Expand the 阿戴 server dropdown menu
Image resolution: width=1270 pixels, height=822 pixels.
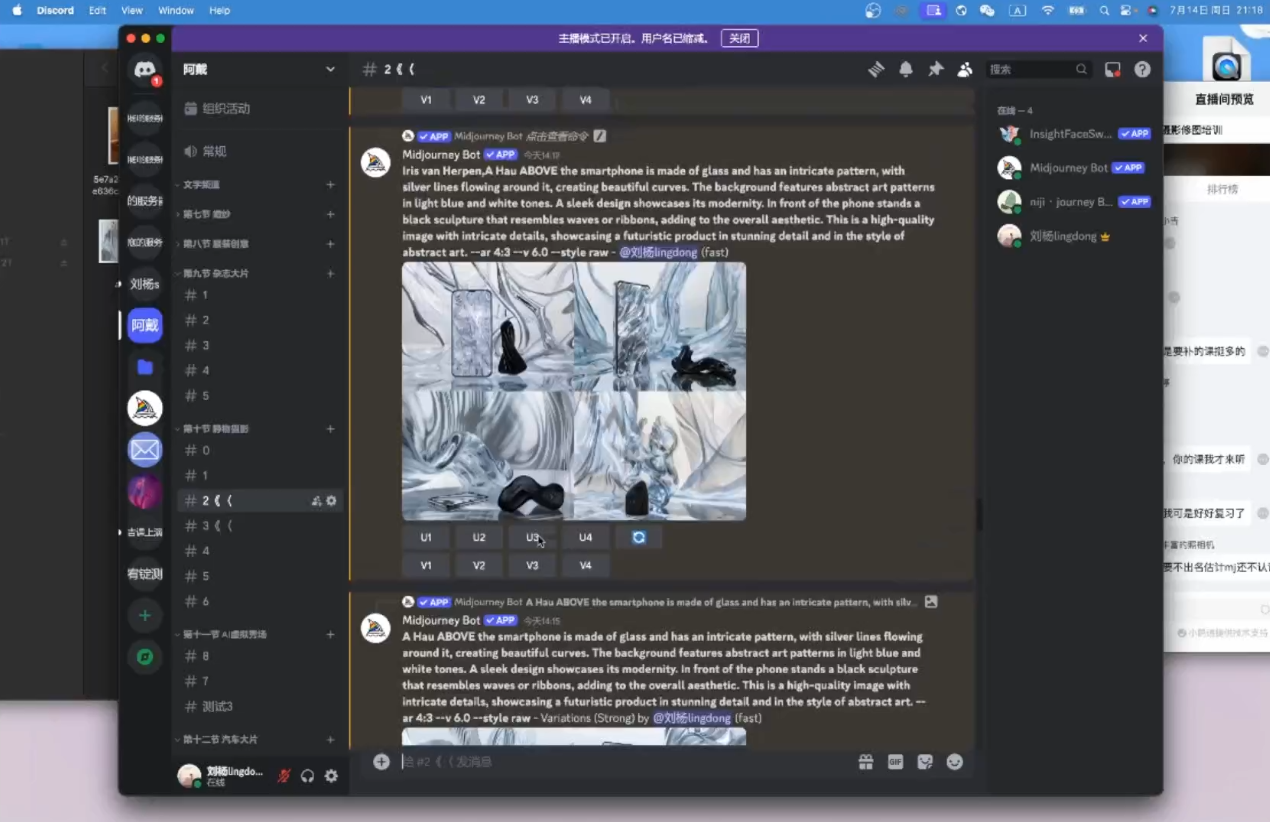coord(330,69)
